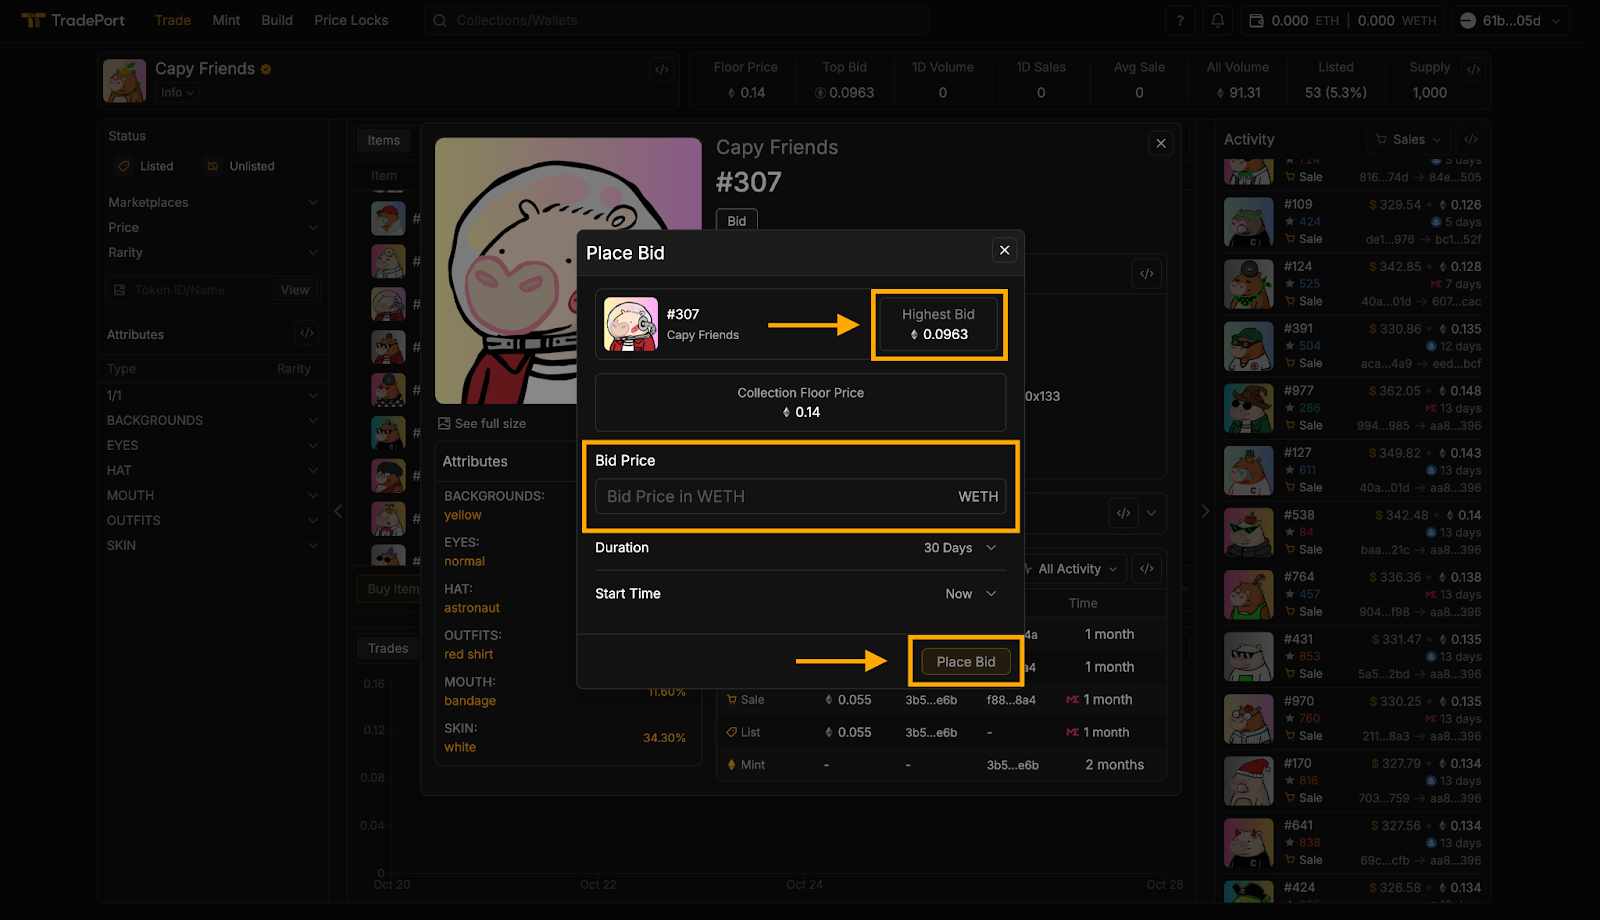Click embed code icon next to Attributes filter
Screen dimensions: 1600x920
coord(307,333)
